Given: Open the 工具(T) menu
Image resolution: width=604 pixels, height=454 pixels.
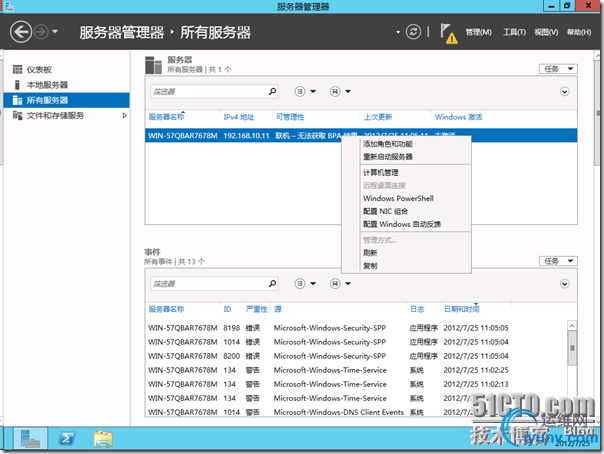Looking at the screenshot, I should (x=514, y=32).
